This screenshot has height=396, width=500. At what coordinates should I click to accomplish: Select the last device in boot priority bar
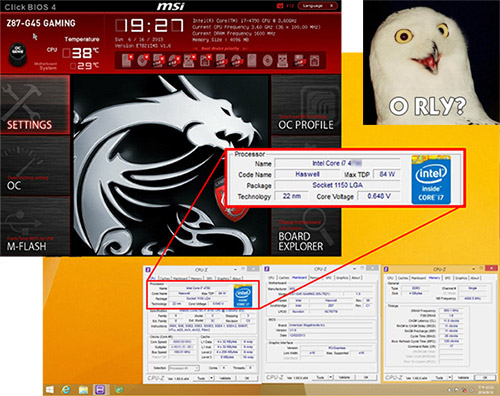pos(314,61)
